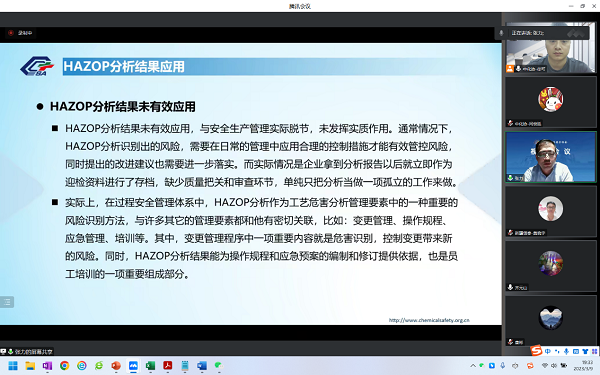Click muted mic icon on rabbit avatar tile
The width and height of the screenshot is (600, 375).
(510, 123)
